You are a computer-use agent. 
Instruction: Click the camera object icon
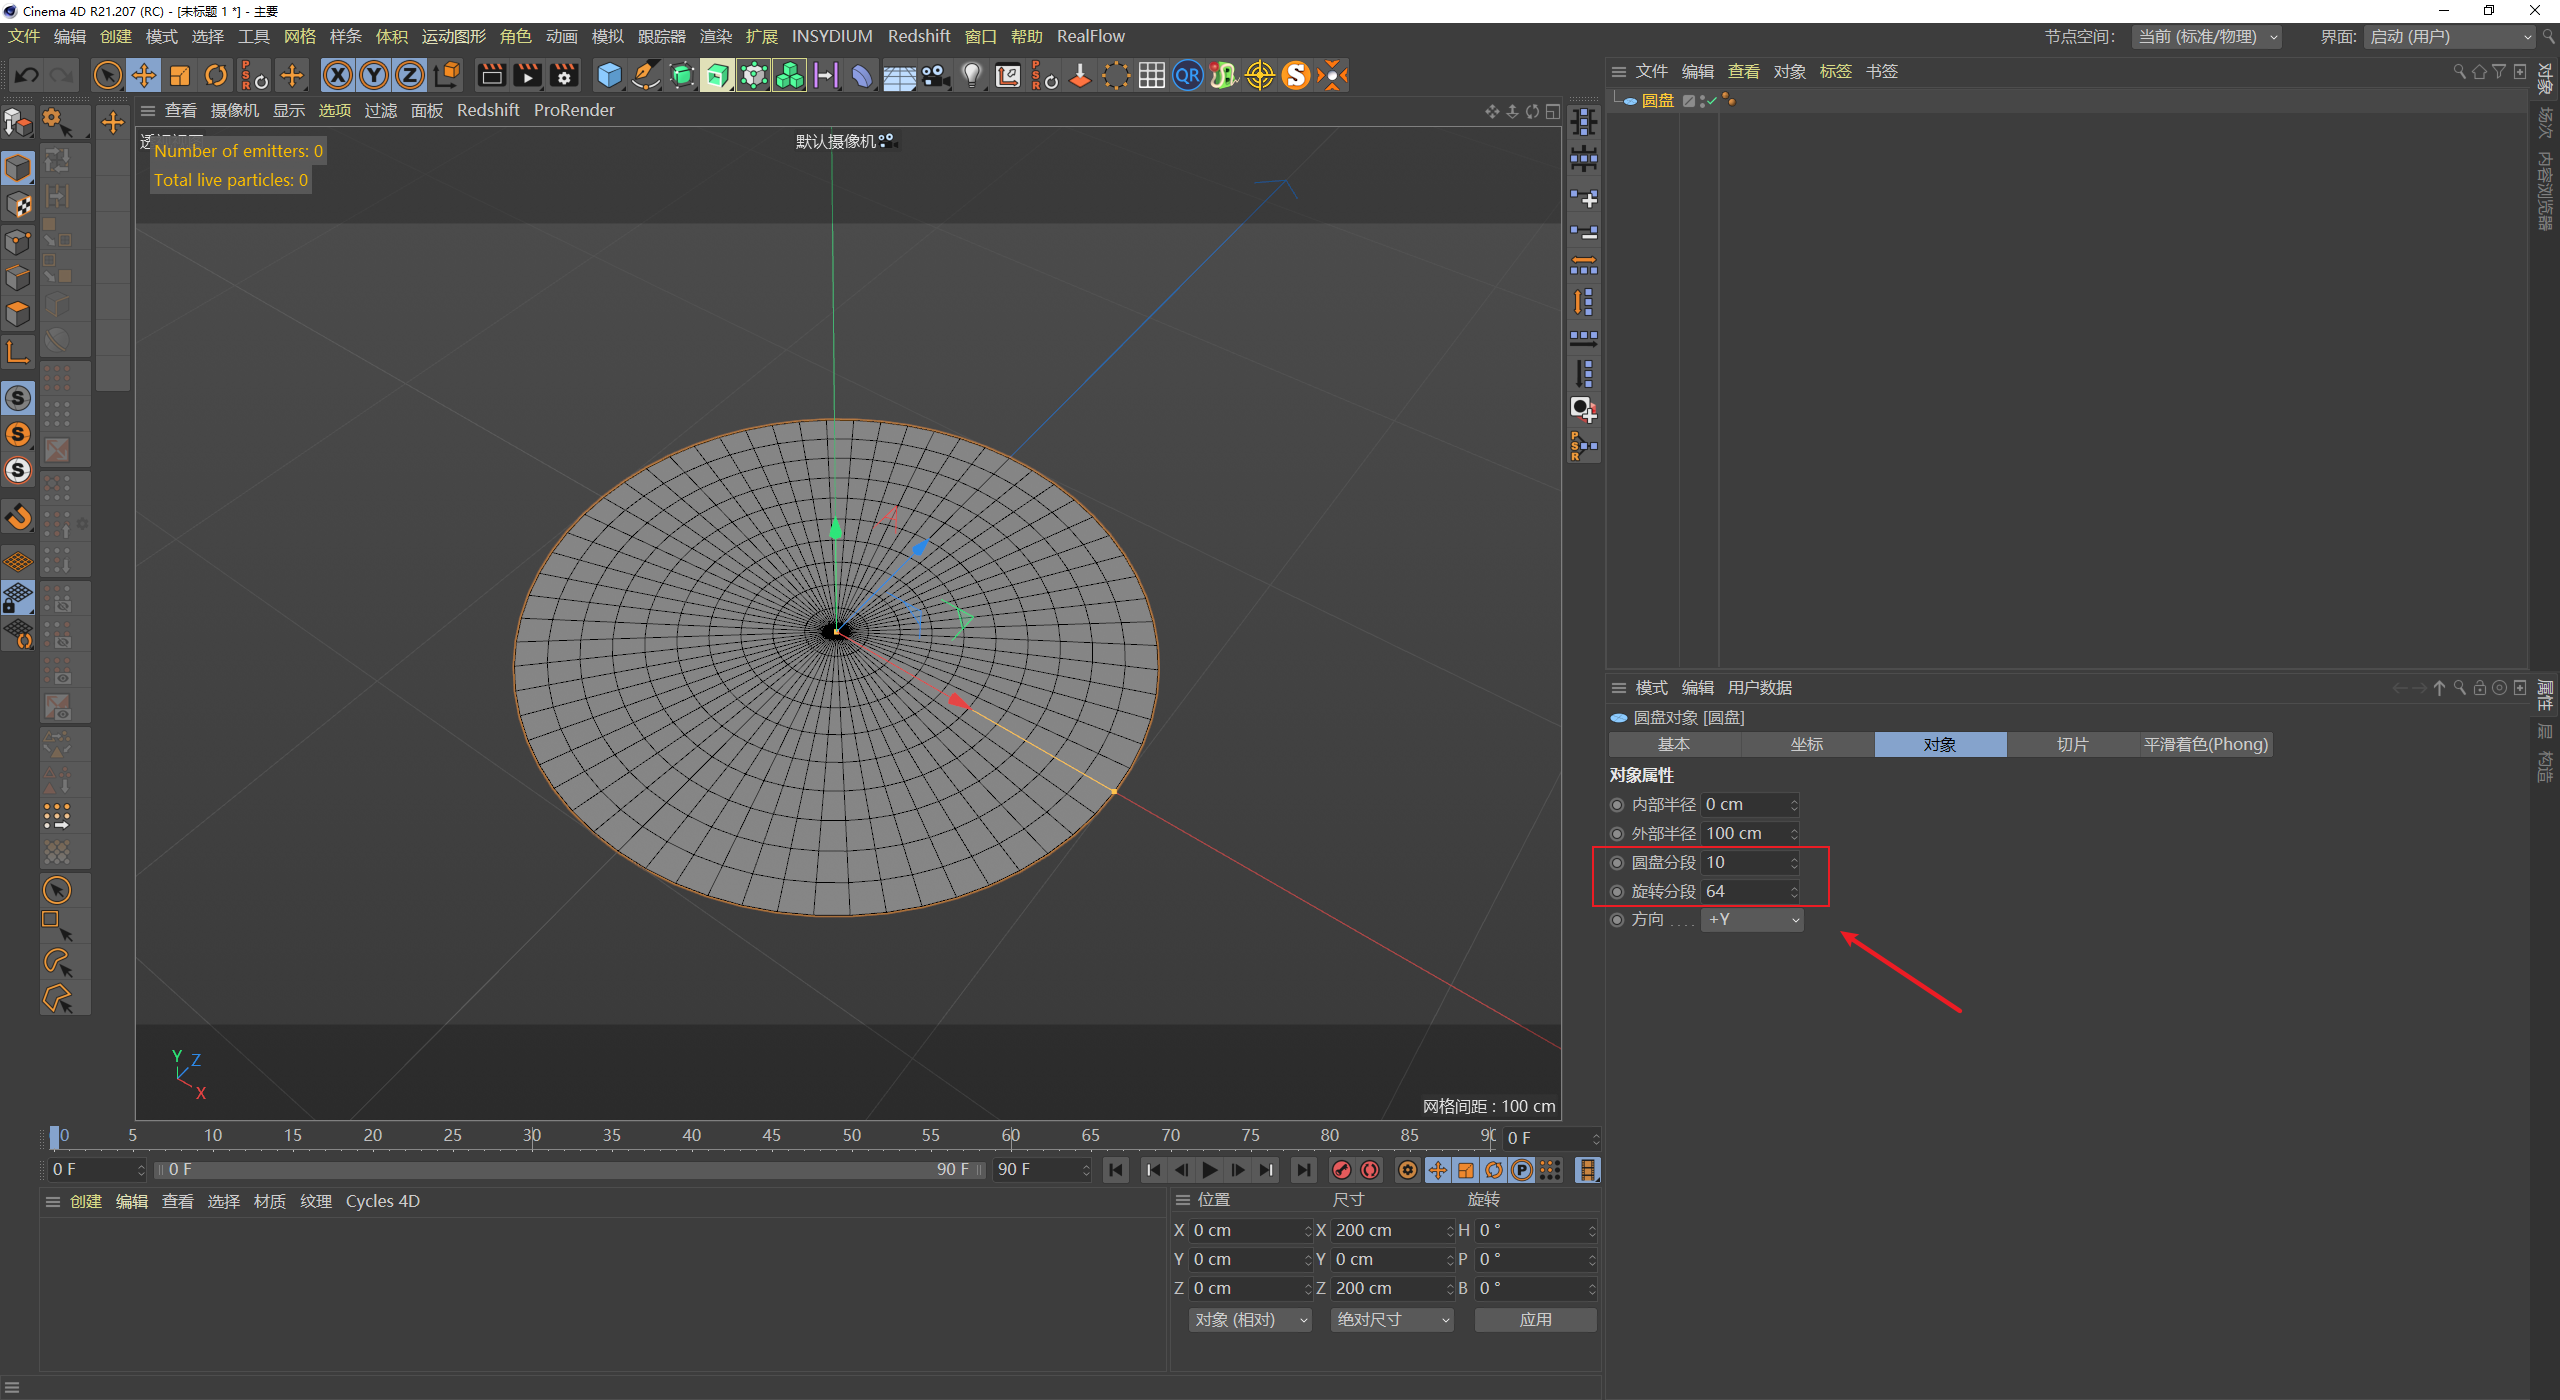click(935, 75)
